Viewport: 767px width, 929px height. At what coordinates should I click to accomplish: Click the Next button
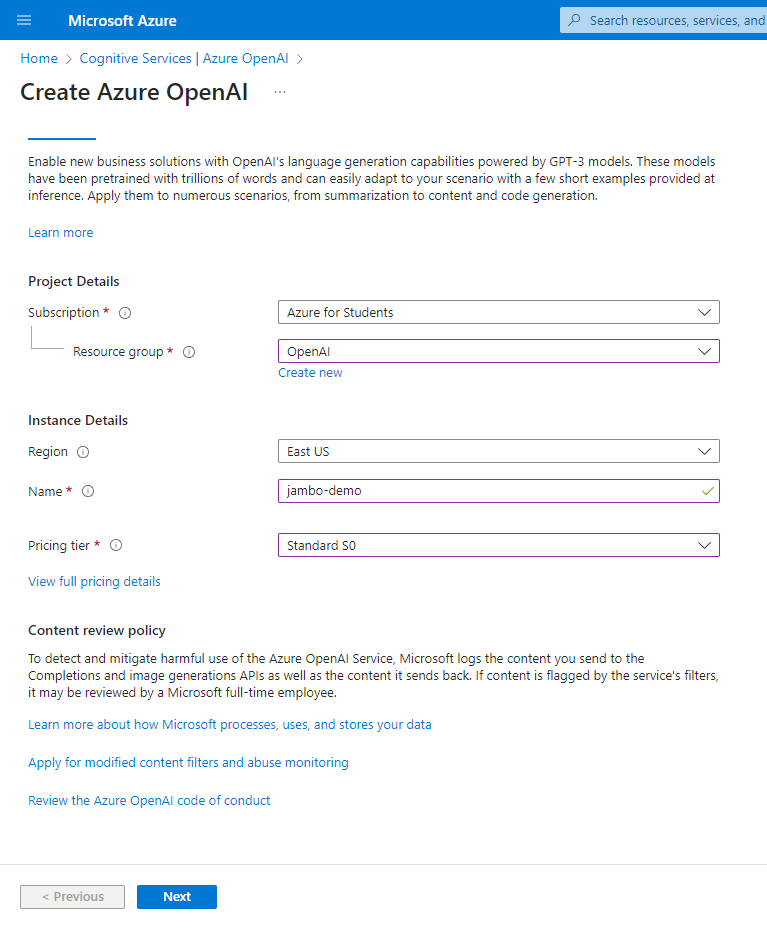tap(176, 896)
